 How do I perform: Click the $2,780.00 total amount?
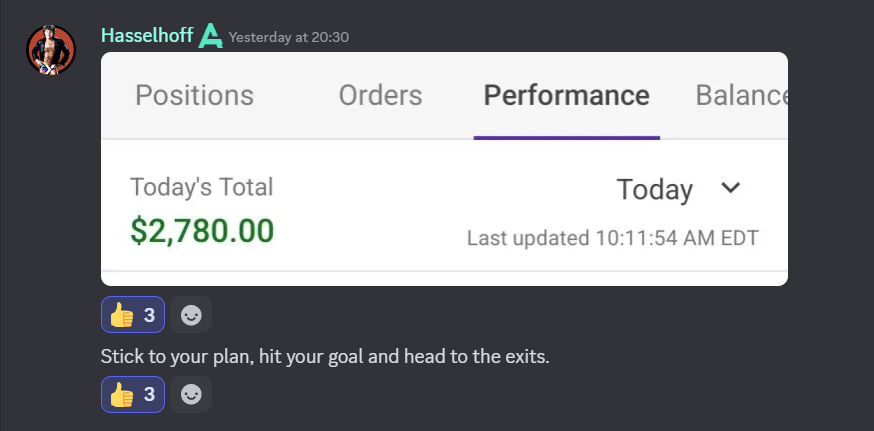pyautogui.click(x=202, y=231)
